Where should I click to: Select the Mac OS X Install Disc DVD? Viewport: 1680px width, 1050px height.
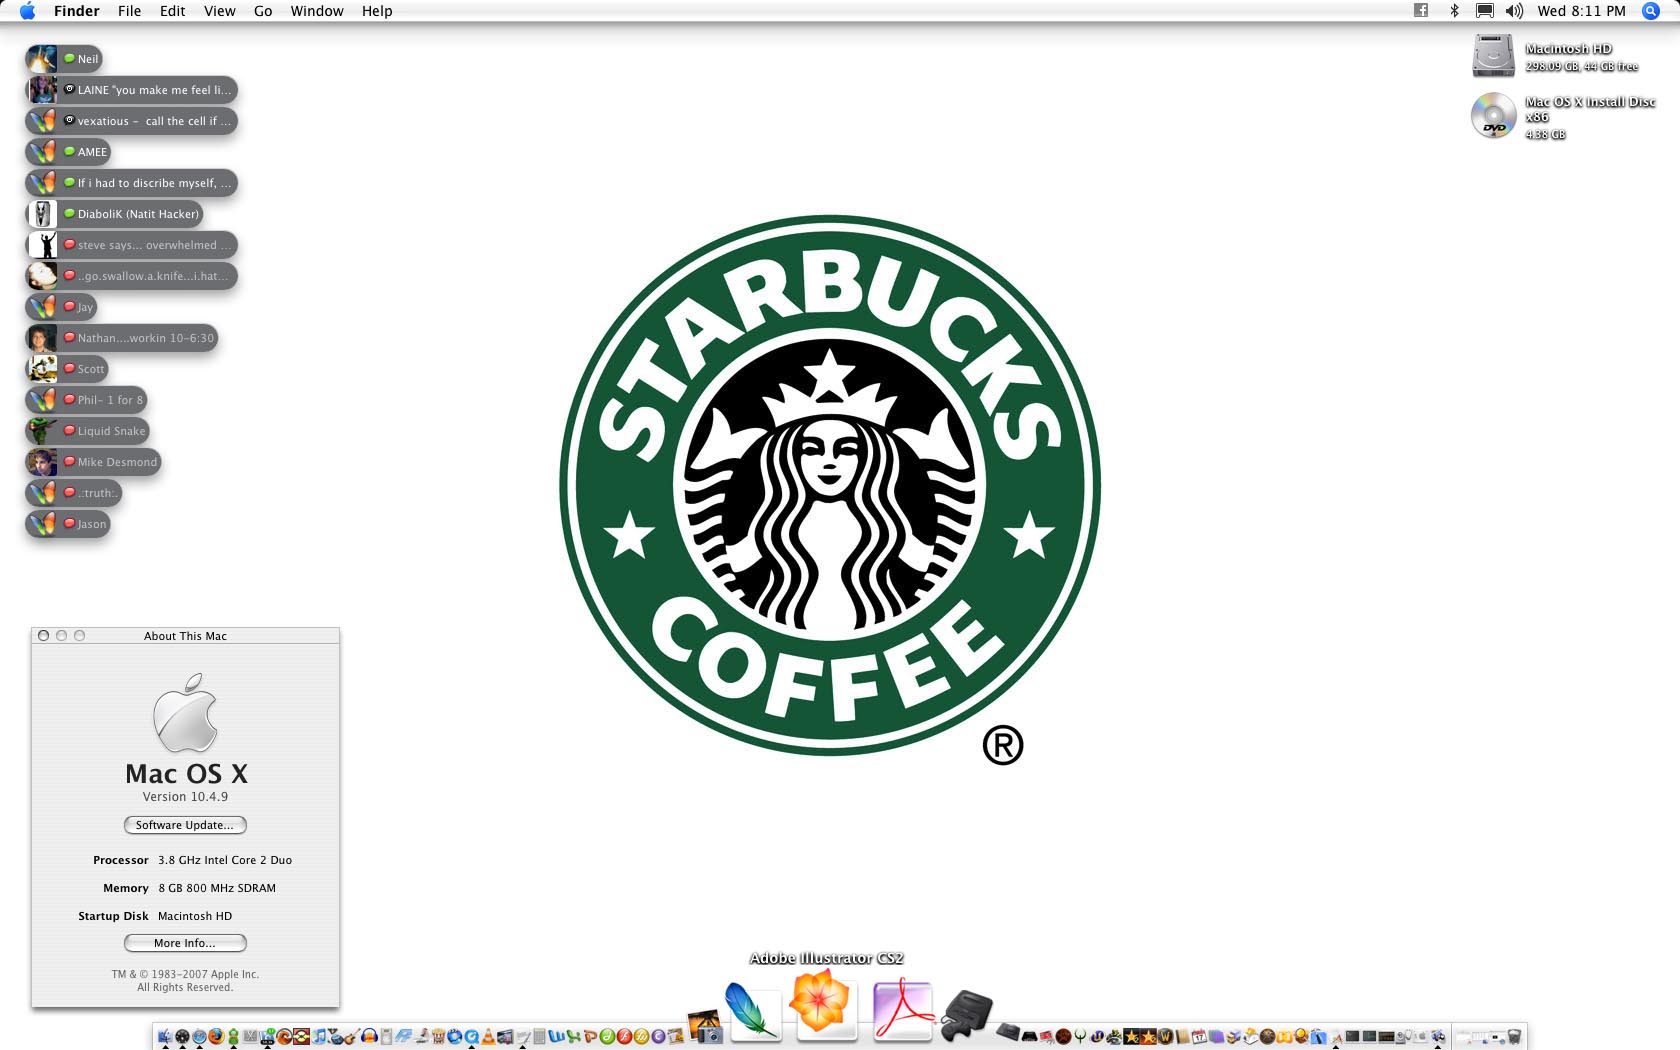1493,115
